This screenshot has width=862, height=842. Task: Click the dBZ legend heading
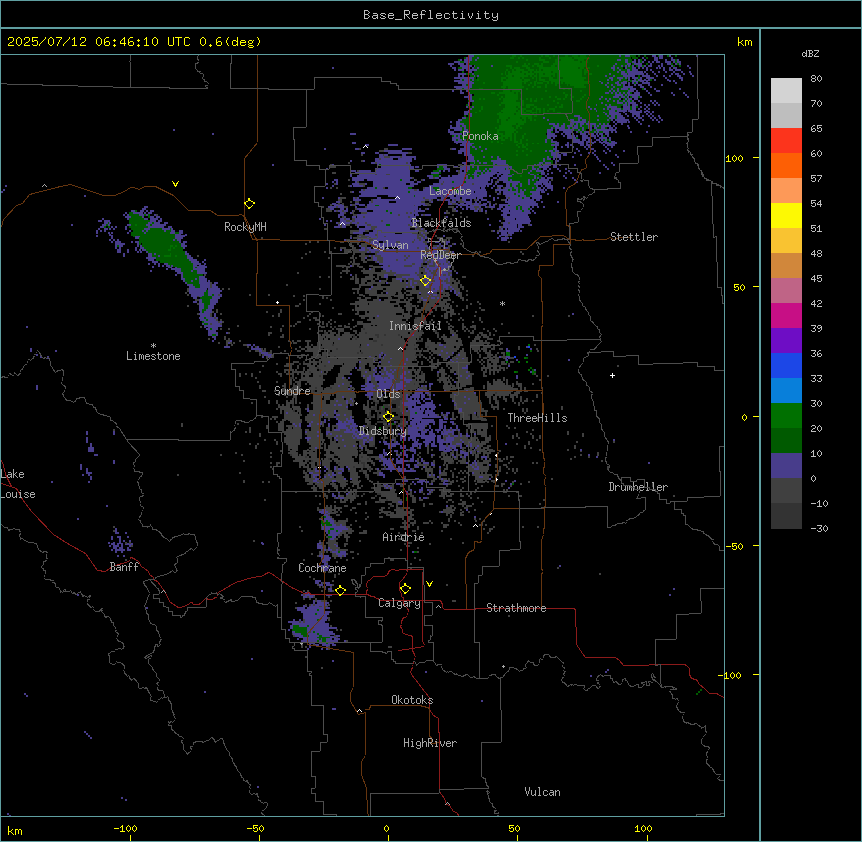(x=810, y=53)
